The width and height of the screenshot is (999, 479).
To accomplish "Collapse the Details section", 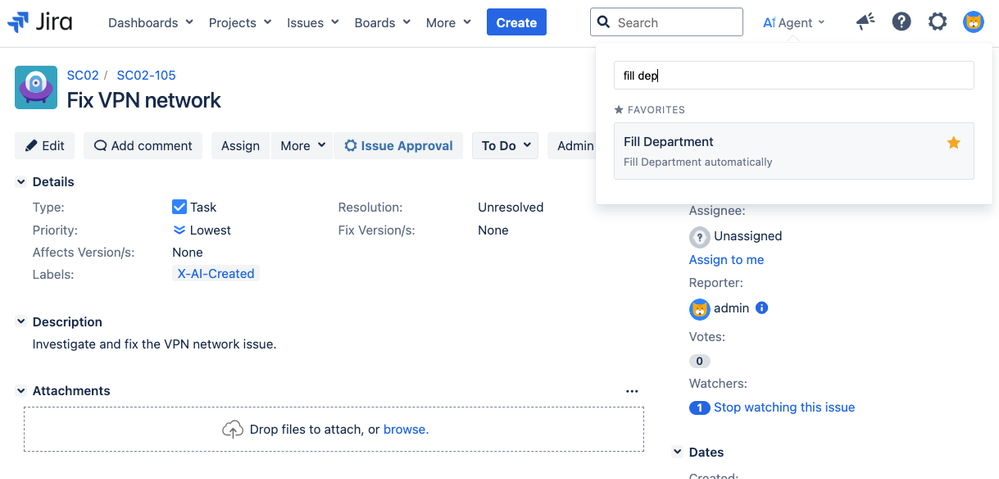I will coord(21,182).
